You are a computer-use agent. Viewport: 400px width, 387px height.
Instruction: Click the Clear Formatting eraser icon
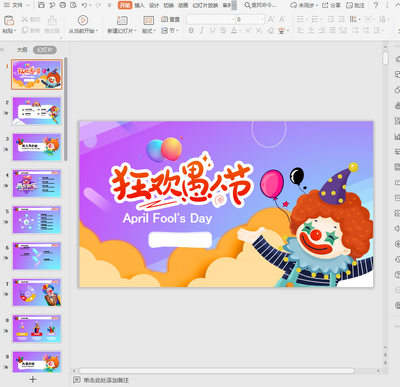(x=271, y=31)
